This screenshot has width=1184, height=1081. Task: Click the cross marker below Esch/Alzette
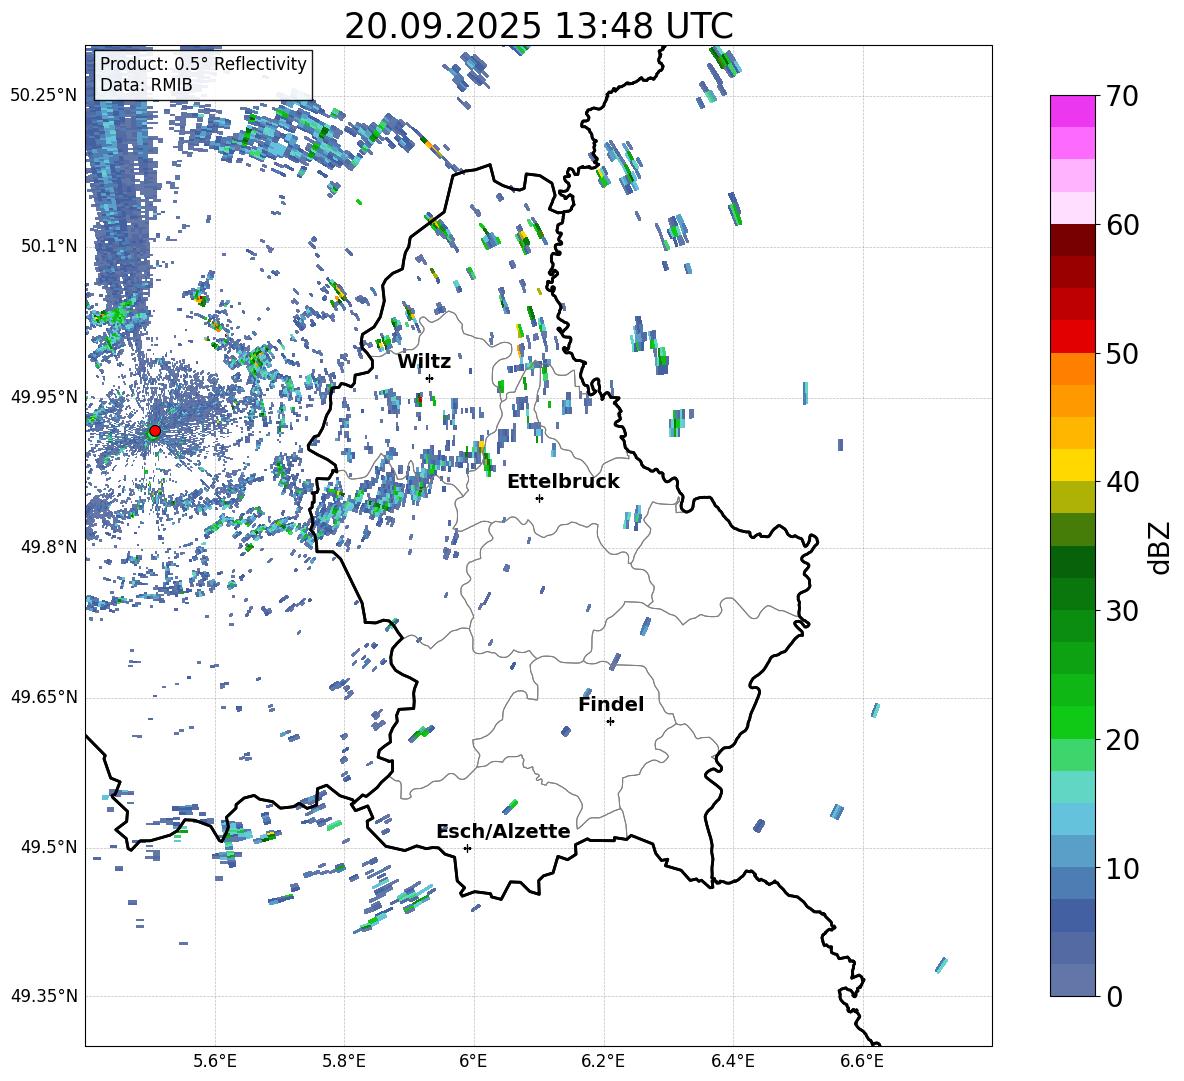click(x=467, y=848)
